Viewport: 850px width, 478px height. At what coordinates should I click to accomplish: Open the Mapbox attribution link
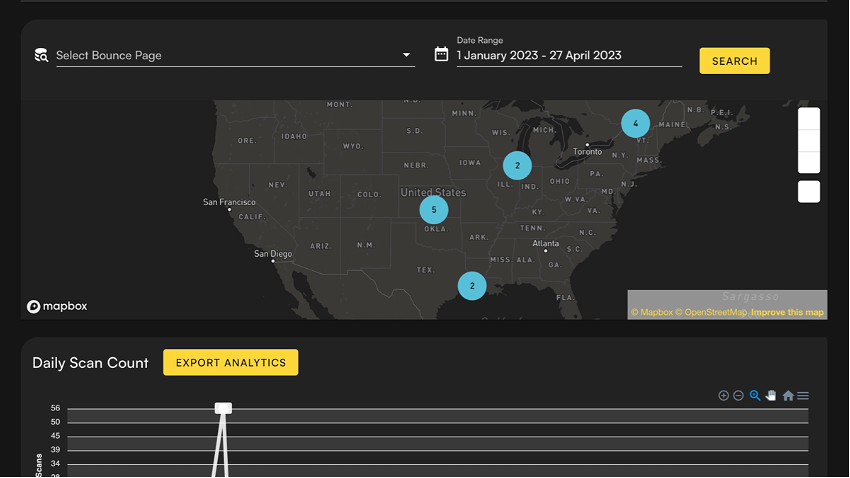tap(652, 312)
